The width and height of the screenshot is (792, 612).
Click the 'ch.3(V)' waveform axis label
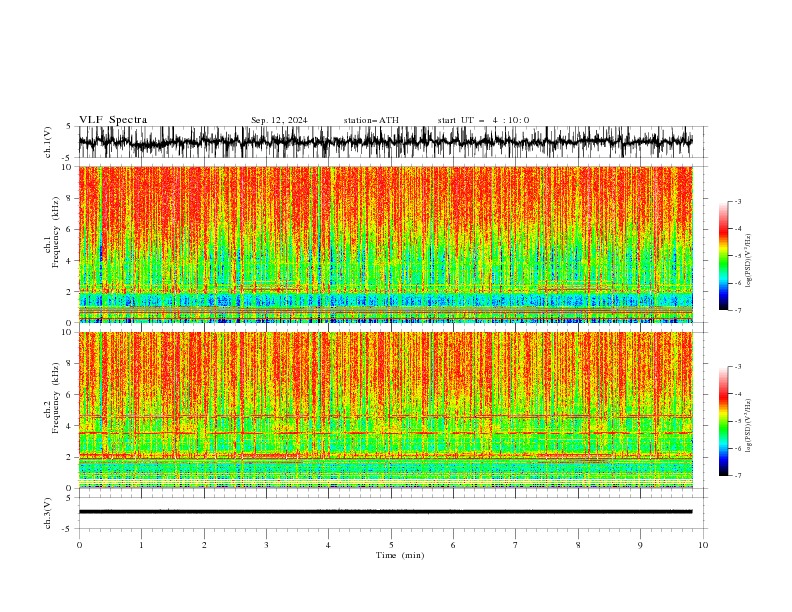click(48, 513)
